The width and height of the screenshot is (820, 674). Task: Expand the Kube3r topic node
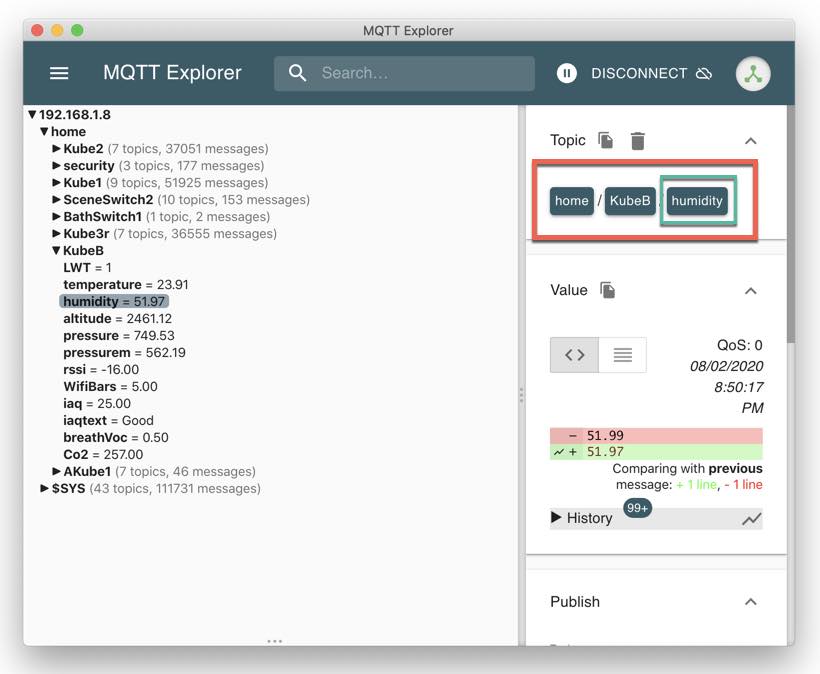(56, 234)
